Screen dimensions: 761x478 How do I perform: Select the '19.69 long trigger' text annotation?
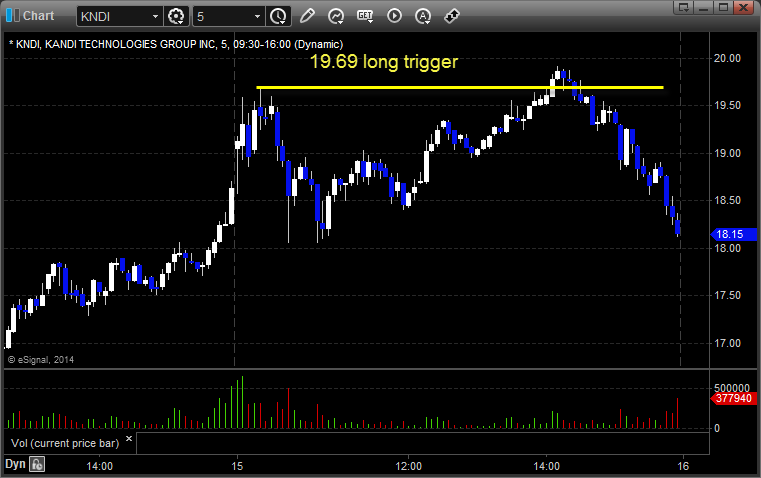[383, 62]
